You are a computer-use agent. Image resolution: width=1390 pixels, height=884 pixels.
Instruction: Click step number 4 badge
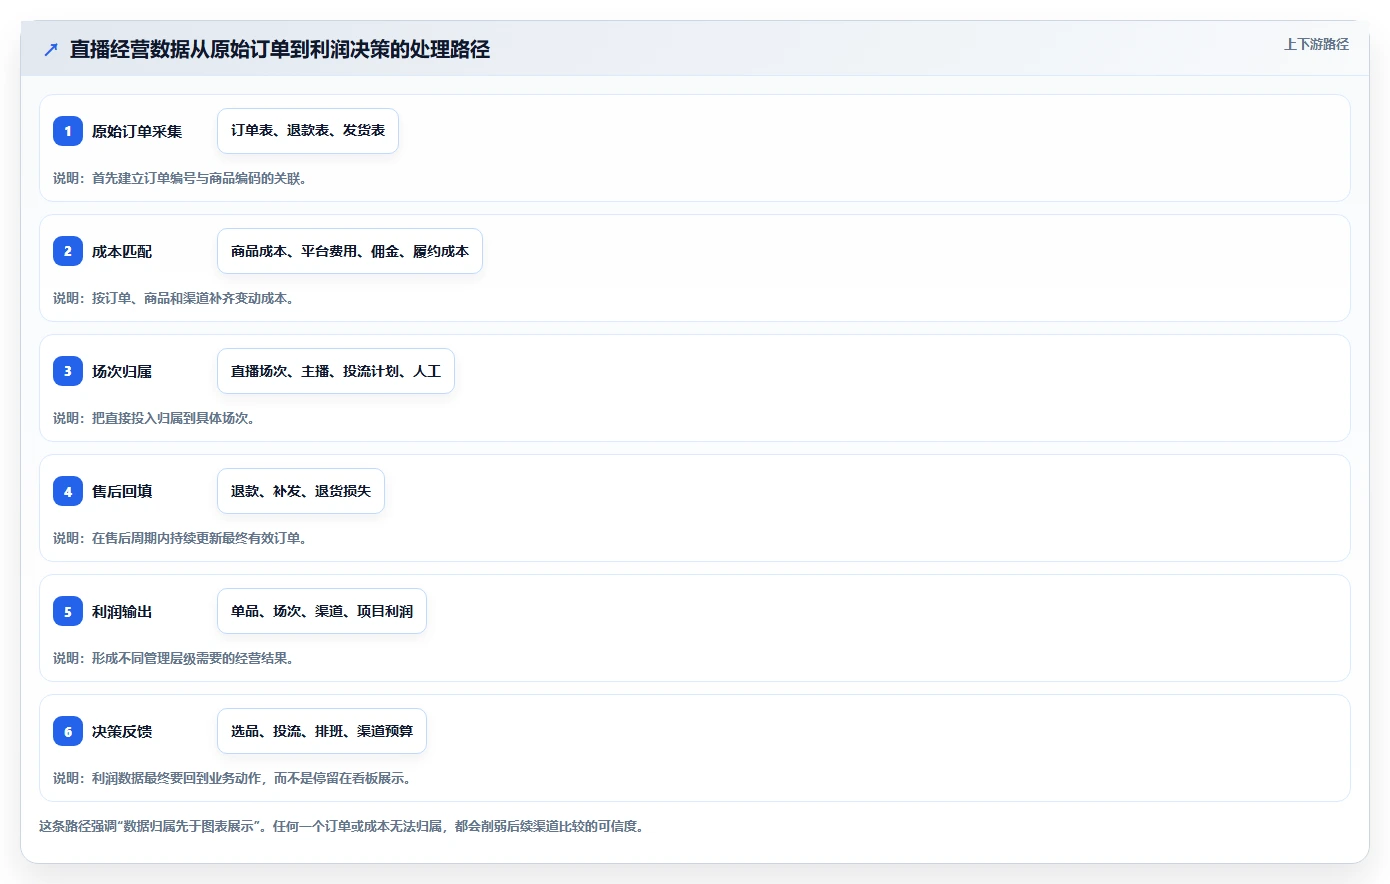click(68, 491)
